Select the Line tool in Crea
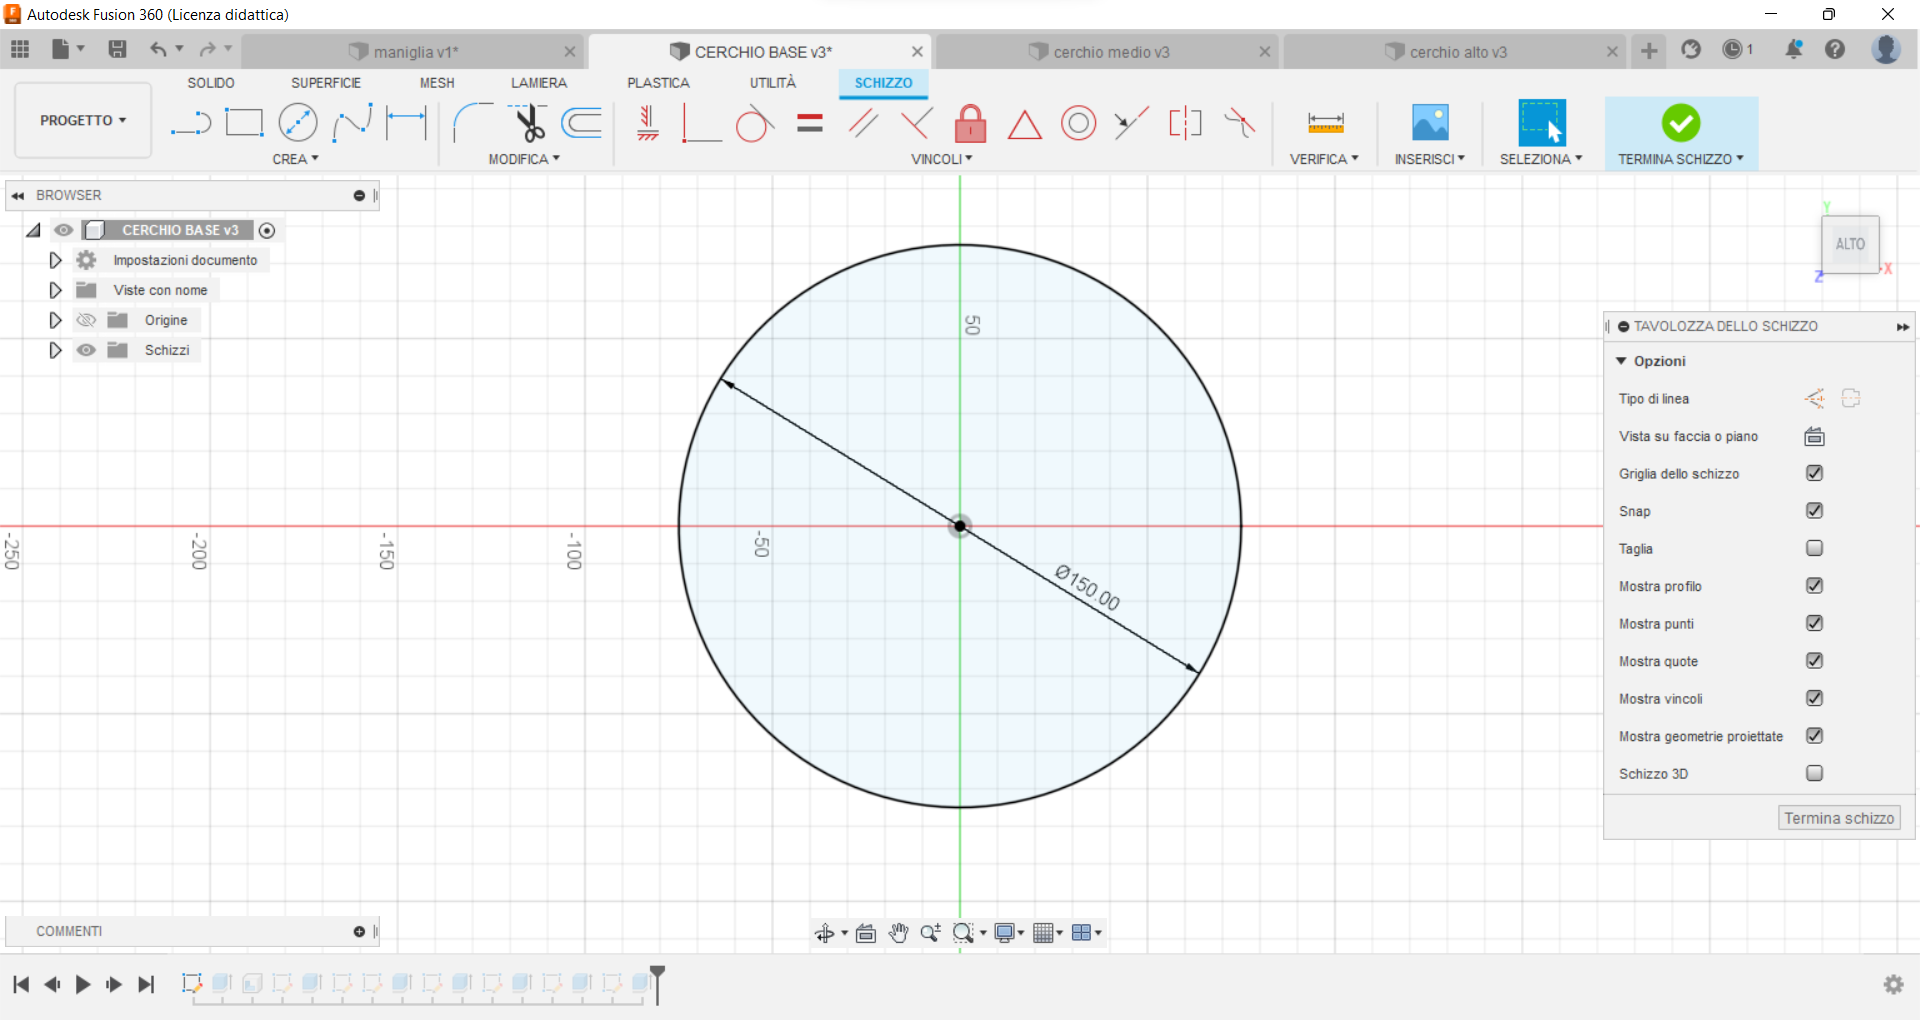Viewport: 1920px width, 1020px height. click(x=190, y=122)
